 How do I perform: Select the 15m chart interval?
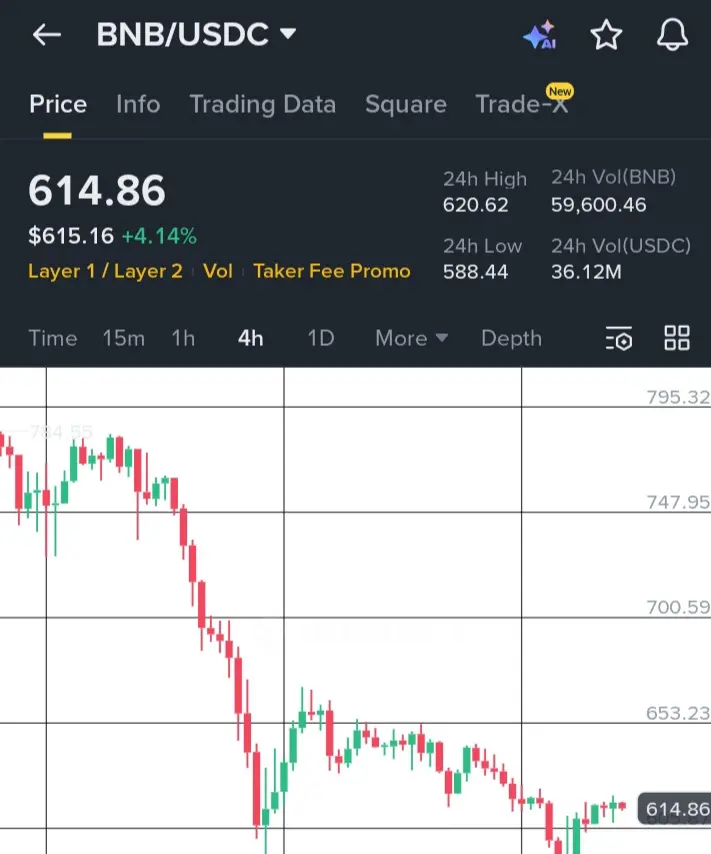tap(123, 339)
